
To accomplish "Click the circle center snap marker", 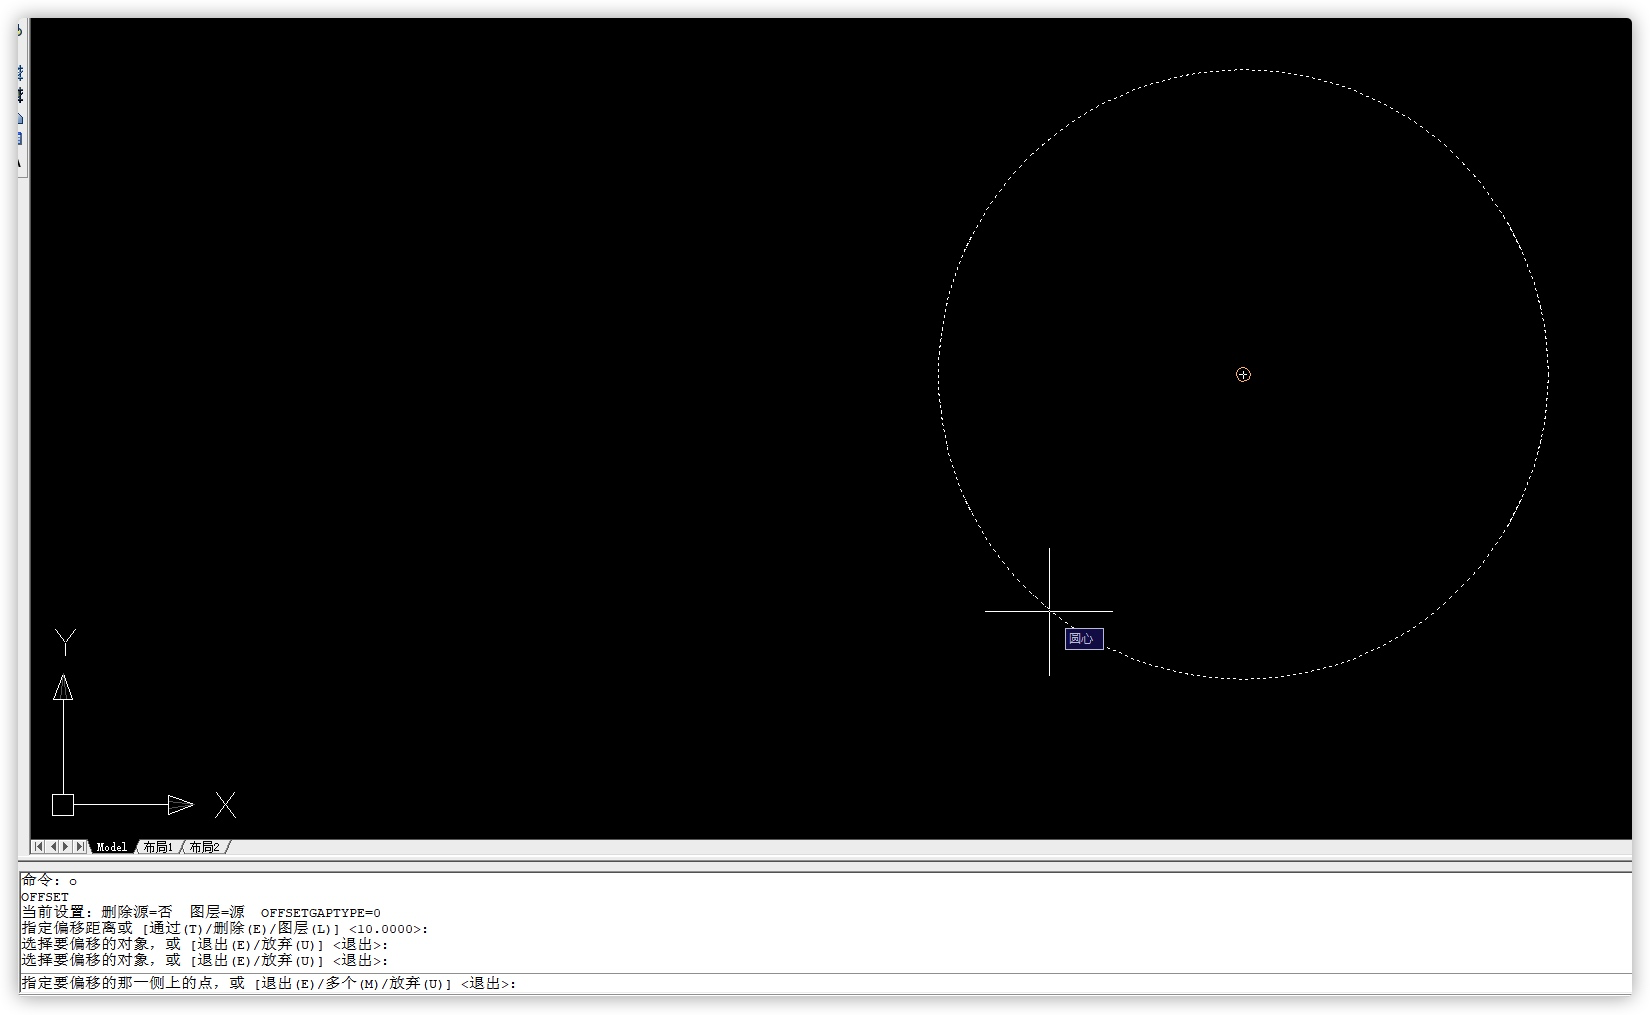I will pos(1243,375).
